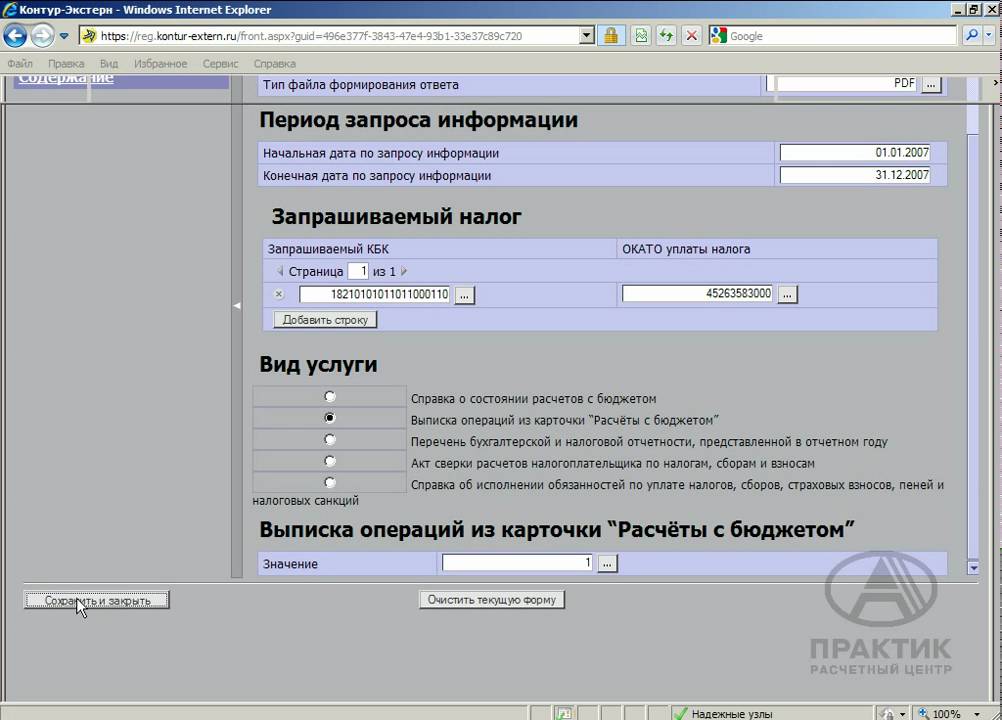The width and height of the screenshot is (1002, 720).
Task: Click the Надежные узлы security zone
Action: [732, 714]
